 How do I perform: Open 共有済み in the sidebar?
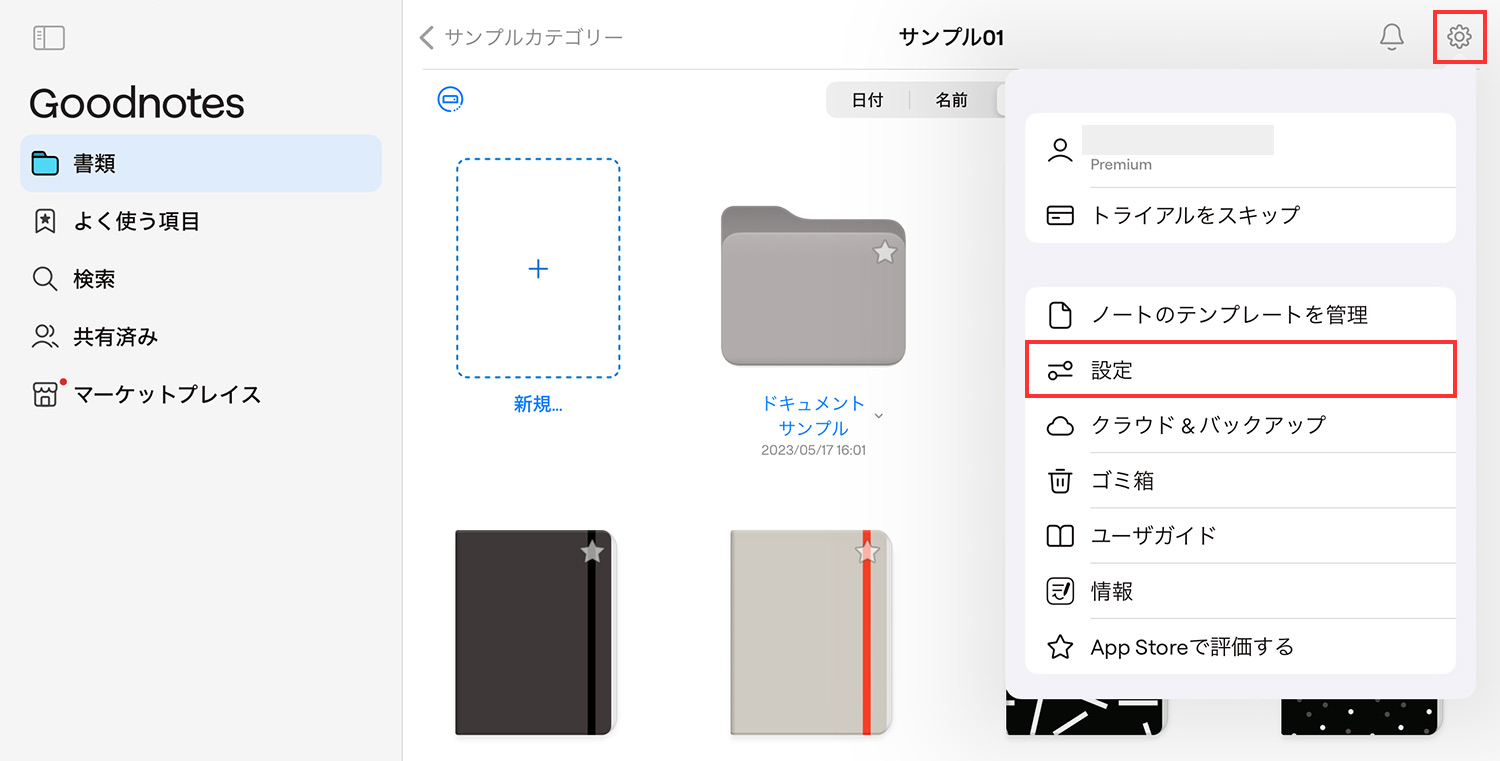pyautogui.click(x=201, y=337)
